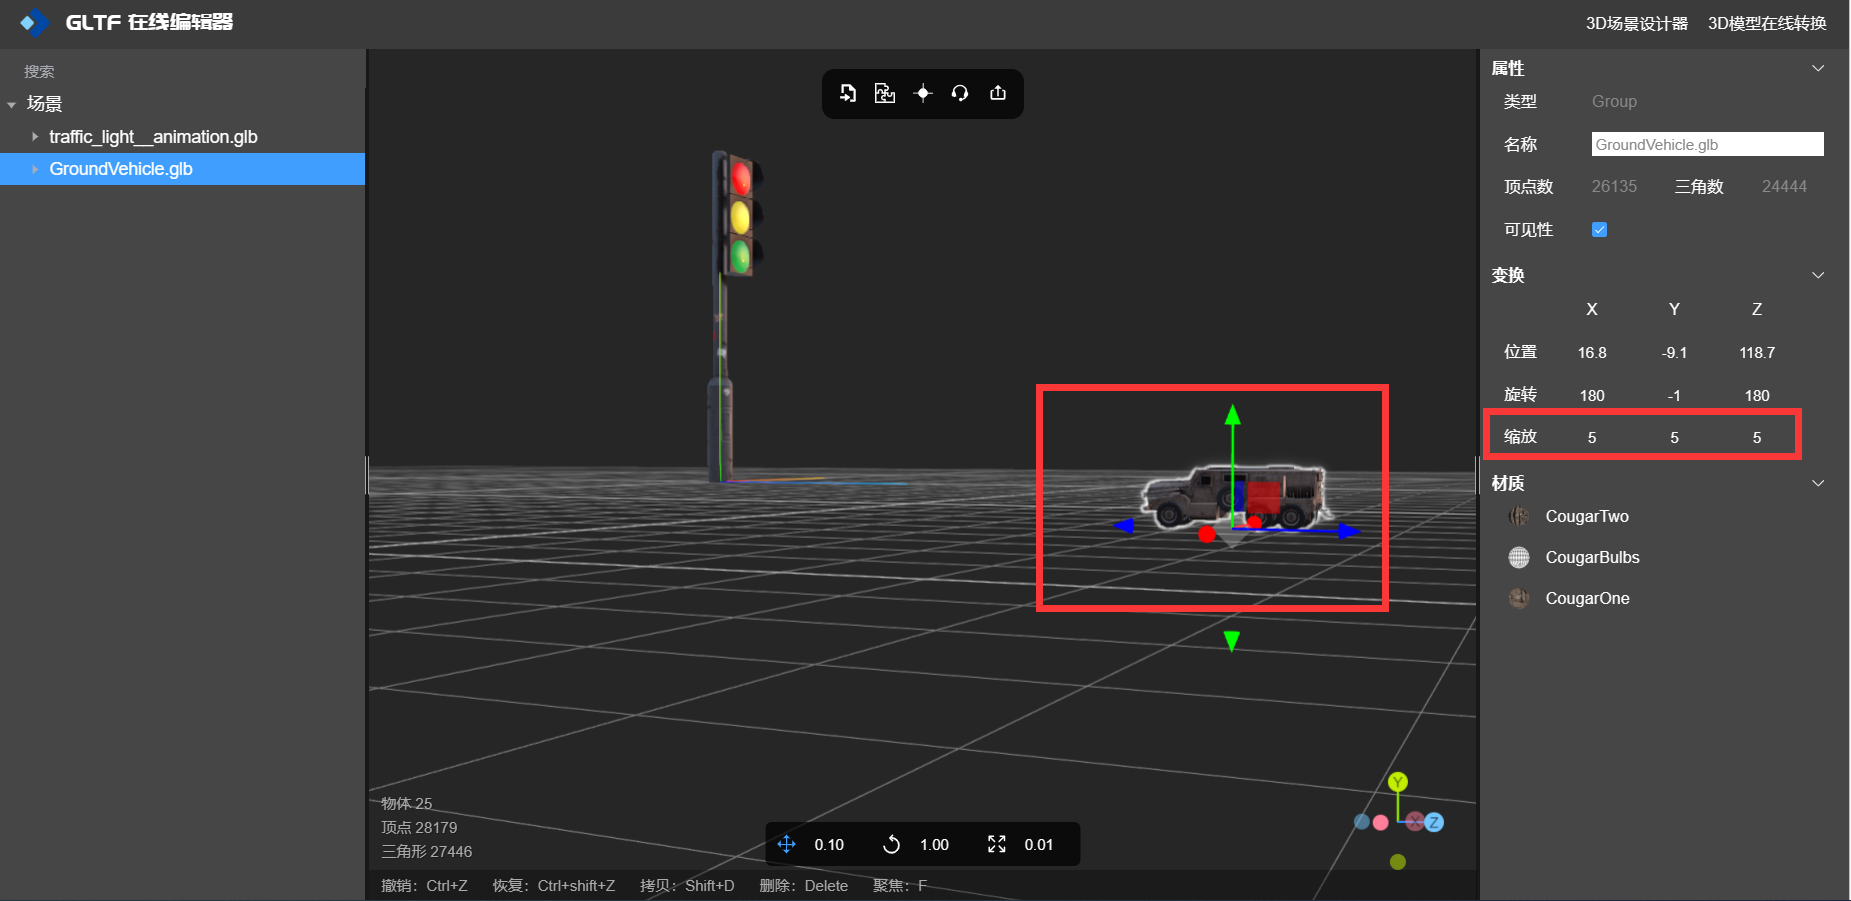Click the GLTF editor logo icon
Viewport: 1851px width, 901px height.
coord(34,22)
